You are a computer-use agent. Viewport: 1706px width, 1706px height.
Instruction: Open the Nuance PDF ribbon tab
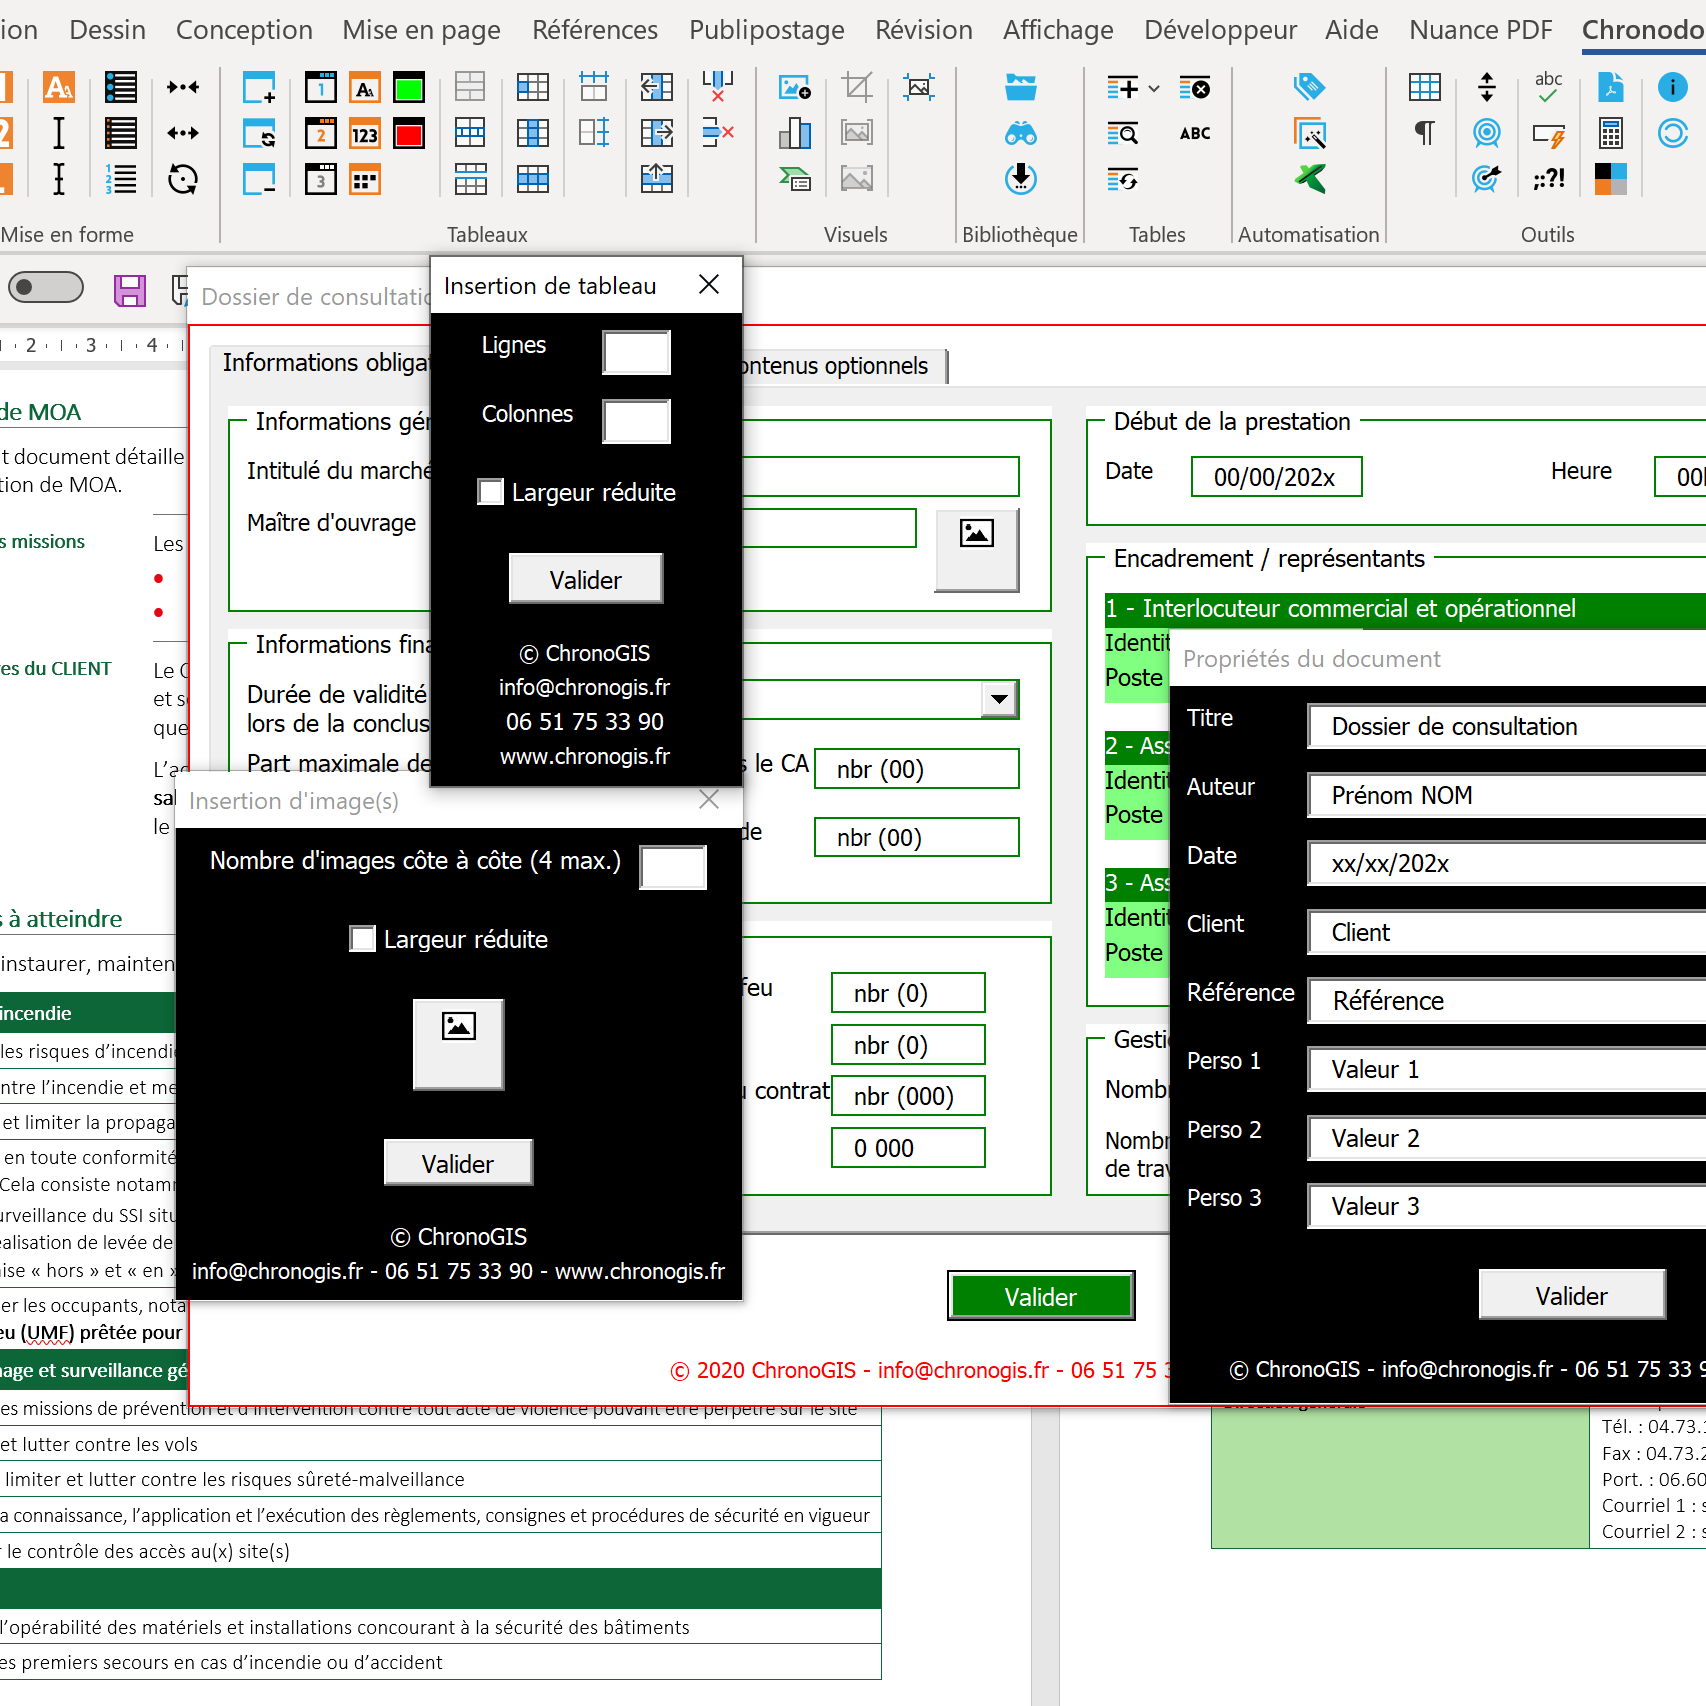(x=1481, y=30)
